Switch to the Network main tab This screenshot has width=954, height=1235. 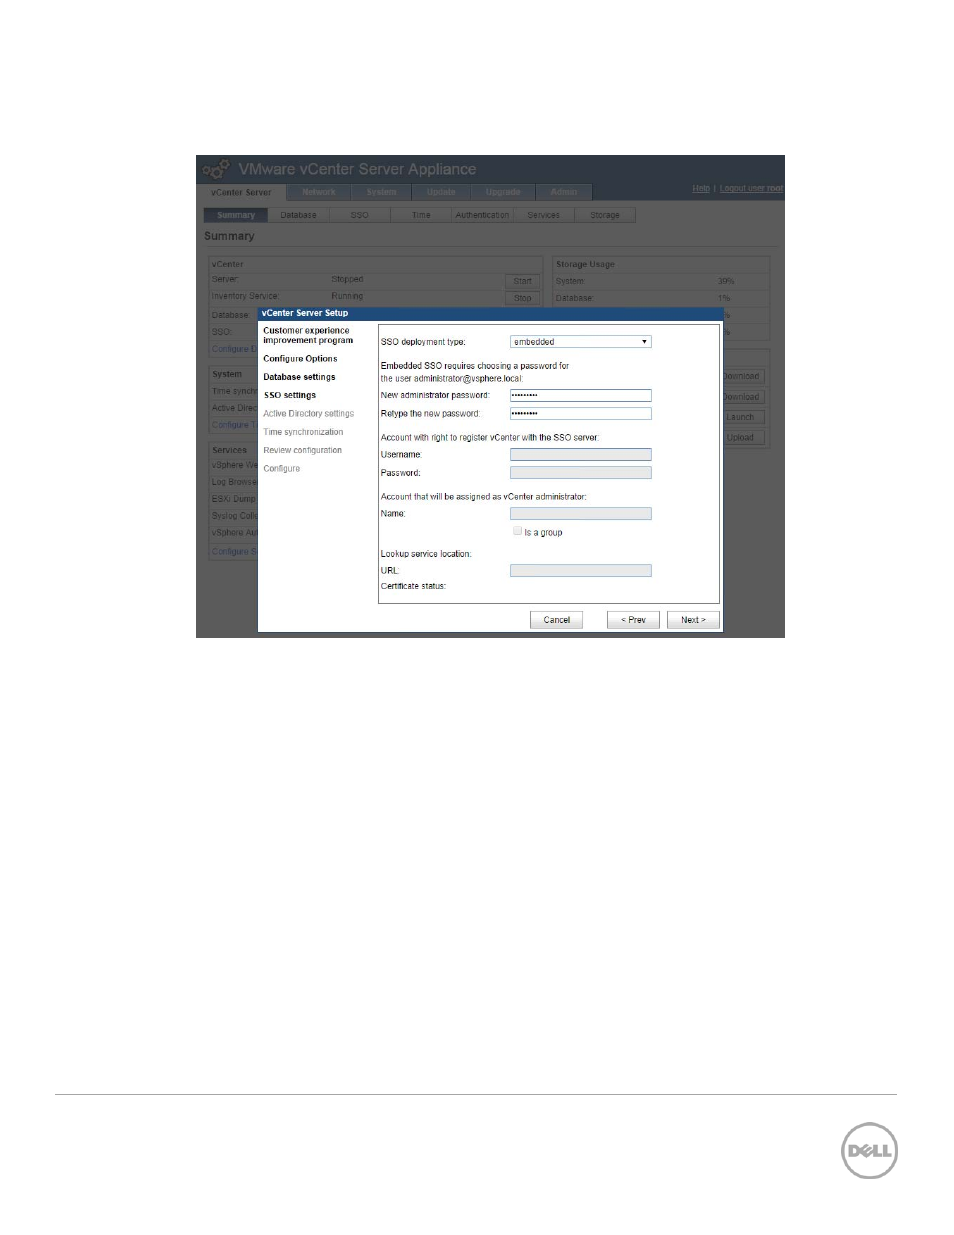point(319,192)
